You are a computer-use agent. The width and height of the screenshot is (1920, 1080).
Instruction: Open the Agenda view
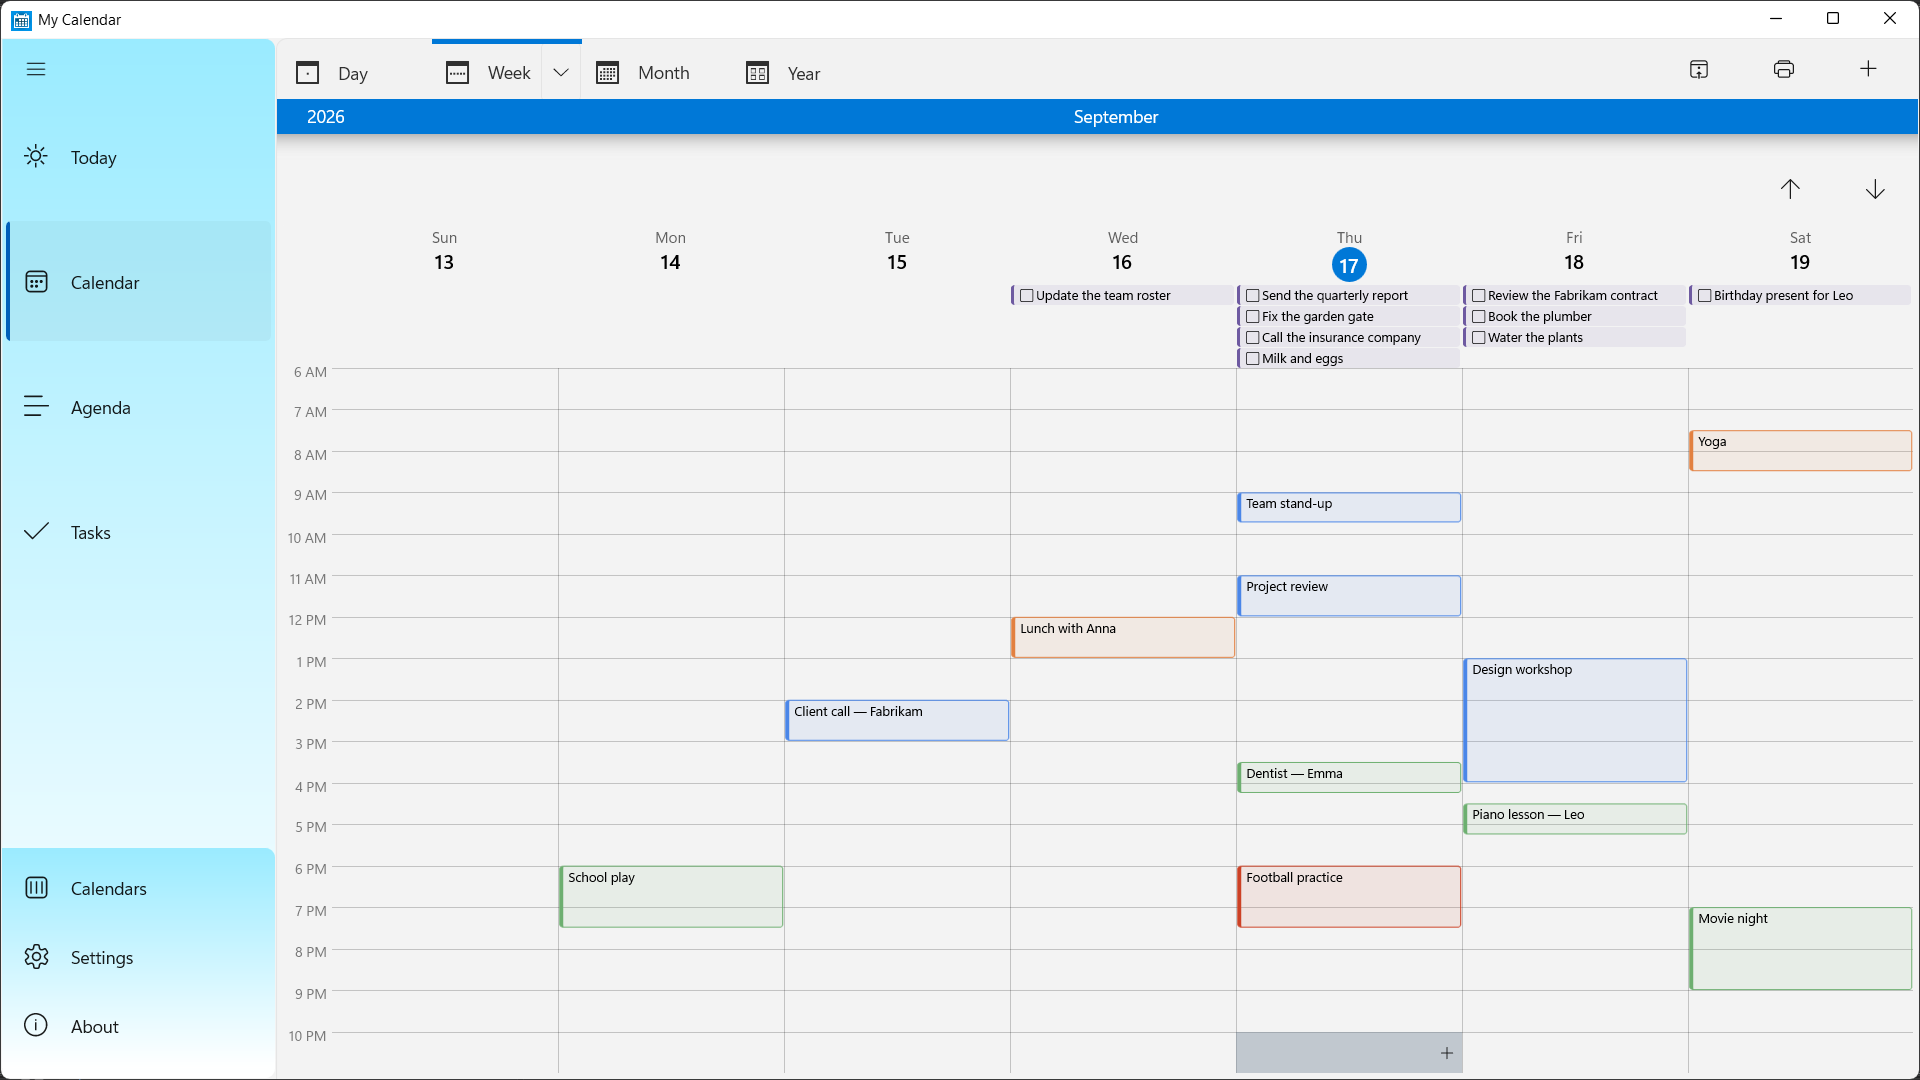pyautogui.click(x=139, y=407)
